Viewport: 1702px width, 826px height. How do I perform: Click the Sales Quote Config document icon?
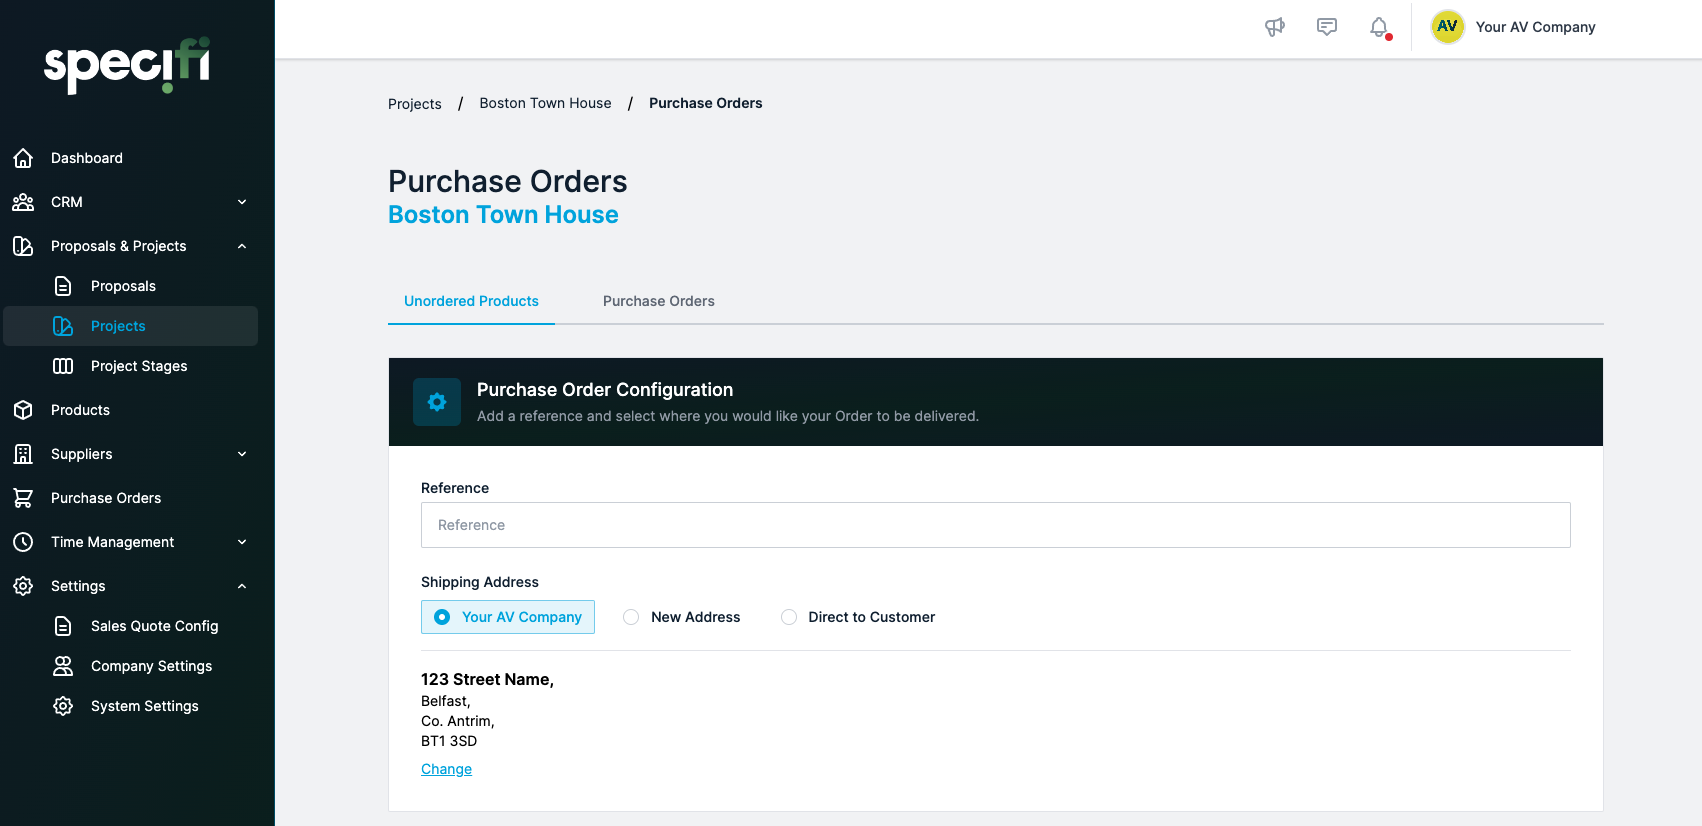tap(63, 626)
